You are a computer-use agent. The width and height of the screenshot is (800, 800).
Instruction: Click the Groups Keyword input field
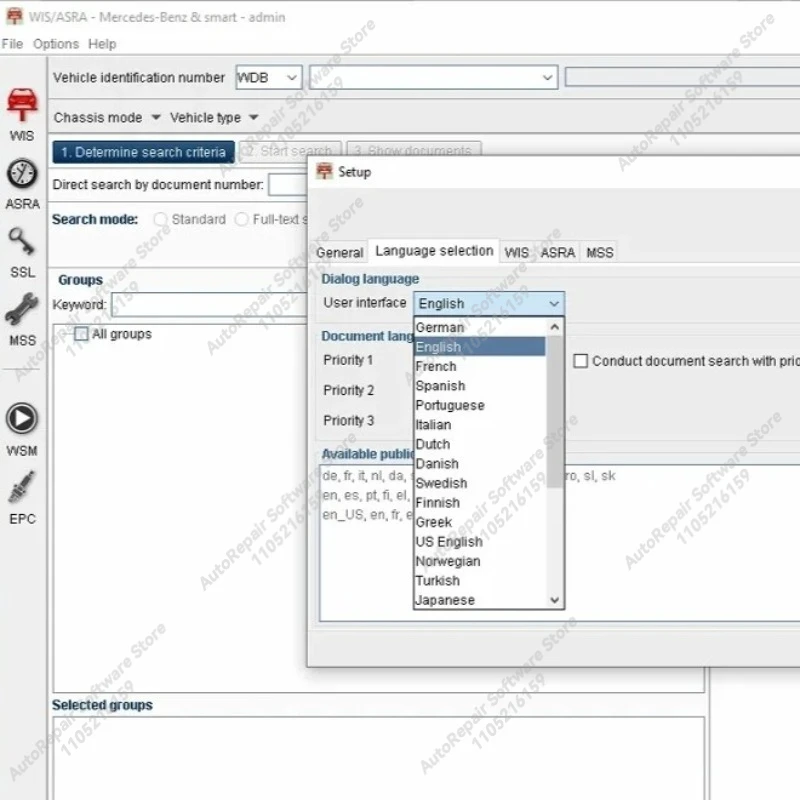tap(209, 305)
